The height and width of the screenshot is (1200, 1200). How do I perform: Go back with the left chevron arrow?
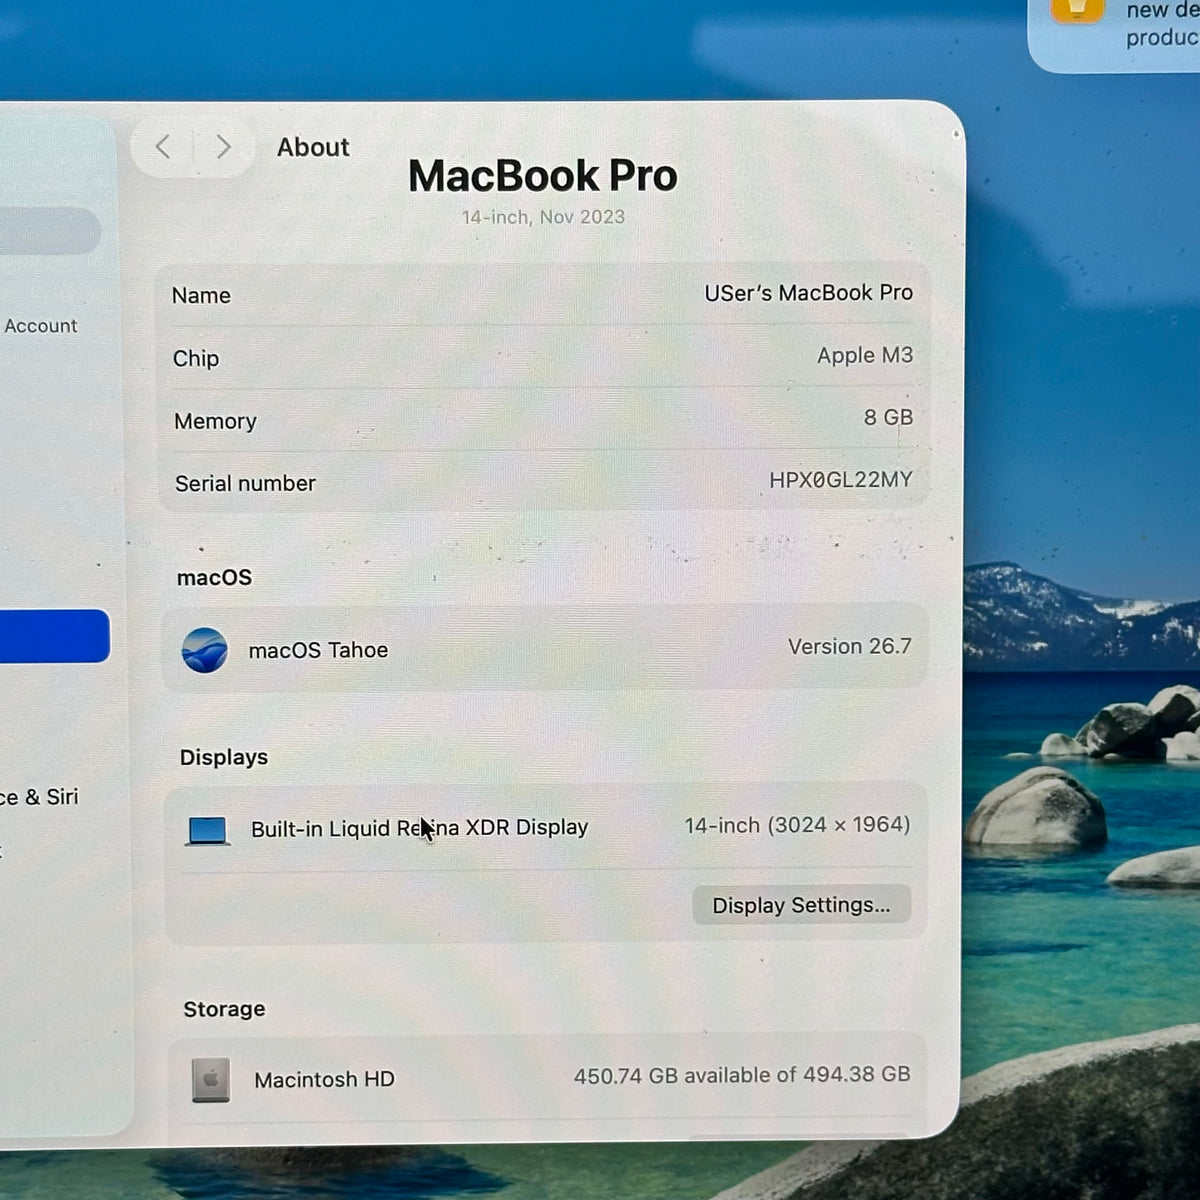point(163,147)
